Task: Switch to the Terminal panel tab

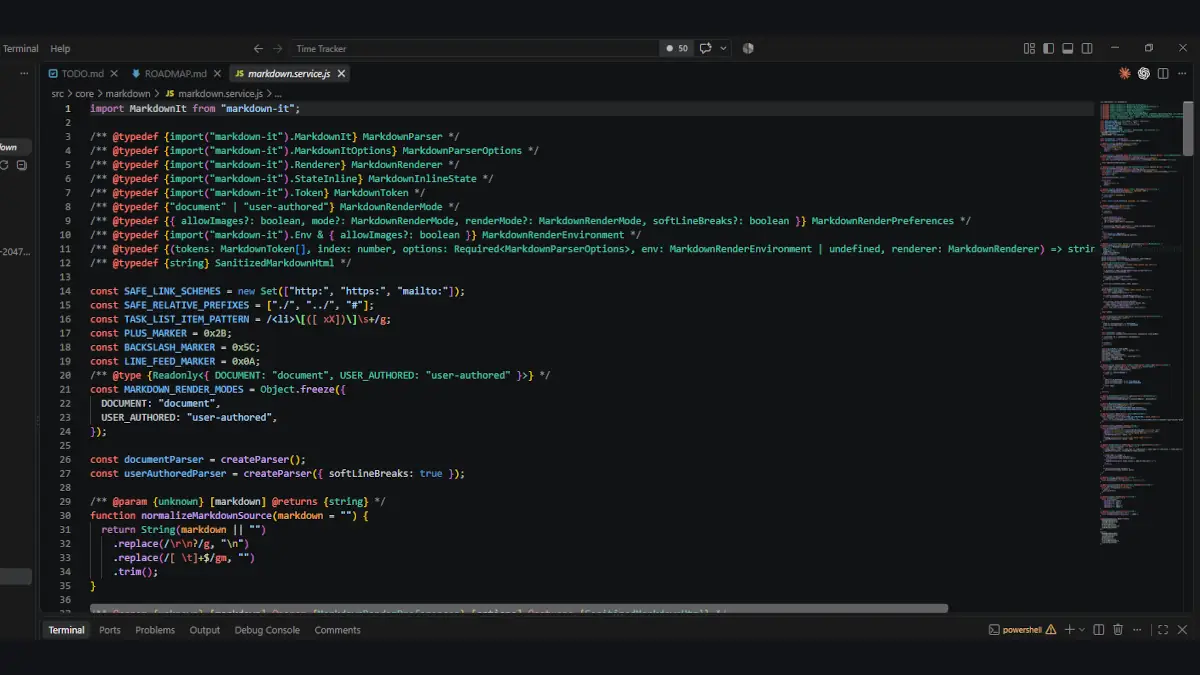Action: [x=66, y=630]
